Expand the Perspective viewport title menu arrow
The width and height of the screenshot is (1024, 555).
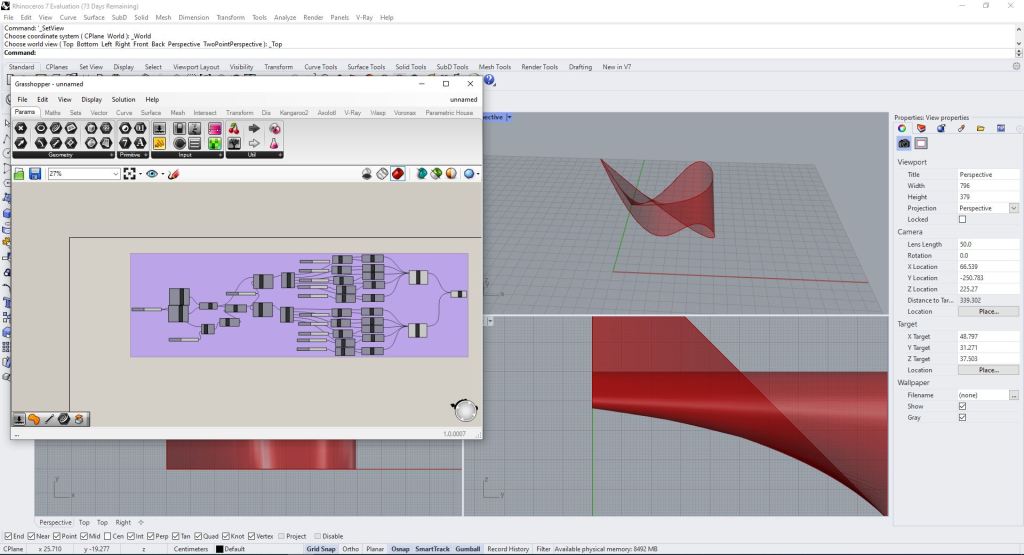[x=509, y=117]
